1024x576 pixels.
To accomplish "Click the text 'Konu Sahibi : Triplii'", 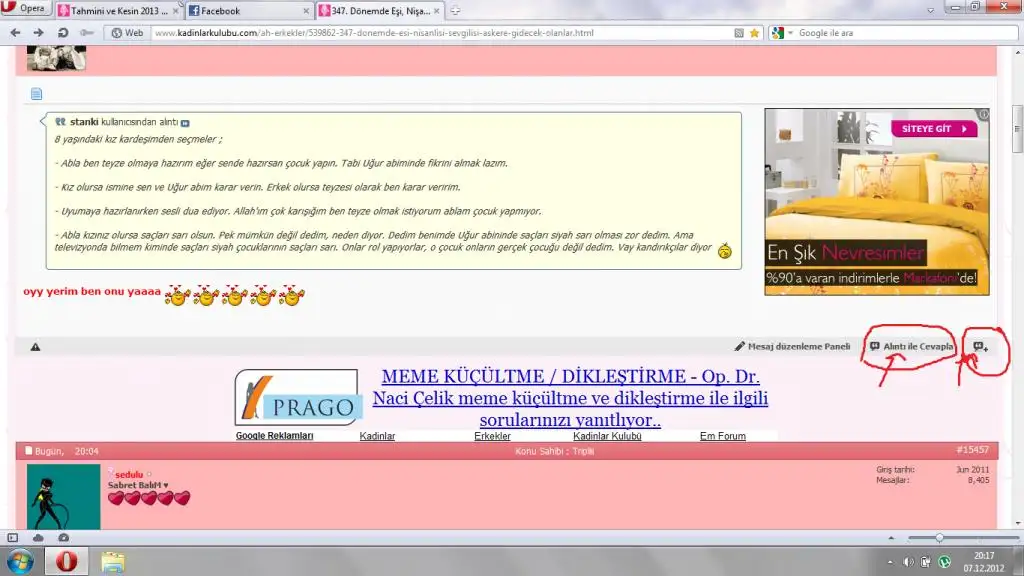I will [554, 451].
